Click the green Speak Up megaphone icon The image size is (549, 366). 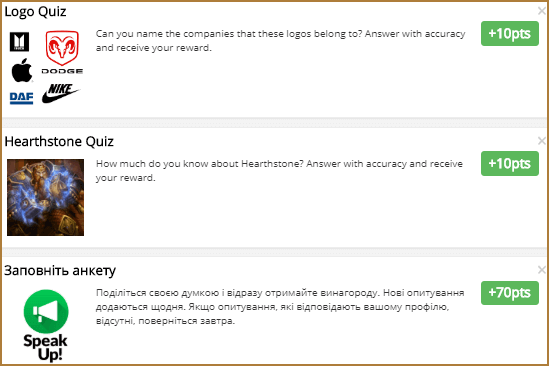[46, 311]
